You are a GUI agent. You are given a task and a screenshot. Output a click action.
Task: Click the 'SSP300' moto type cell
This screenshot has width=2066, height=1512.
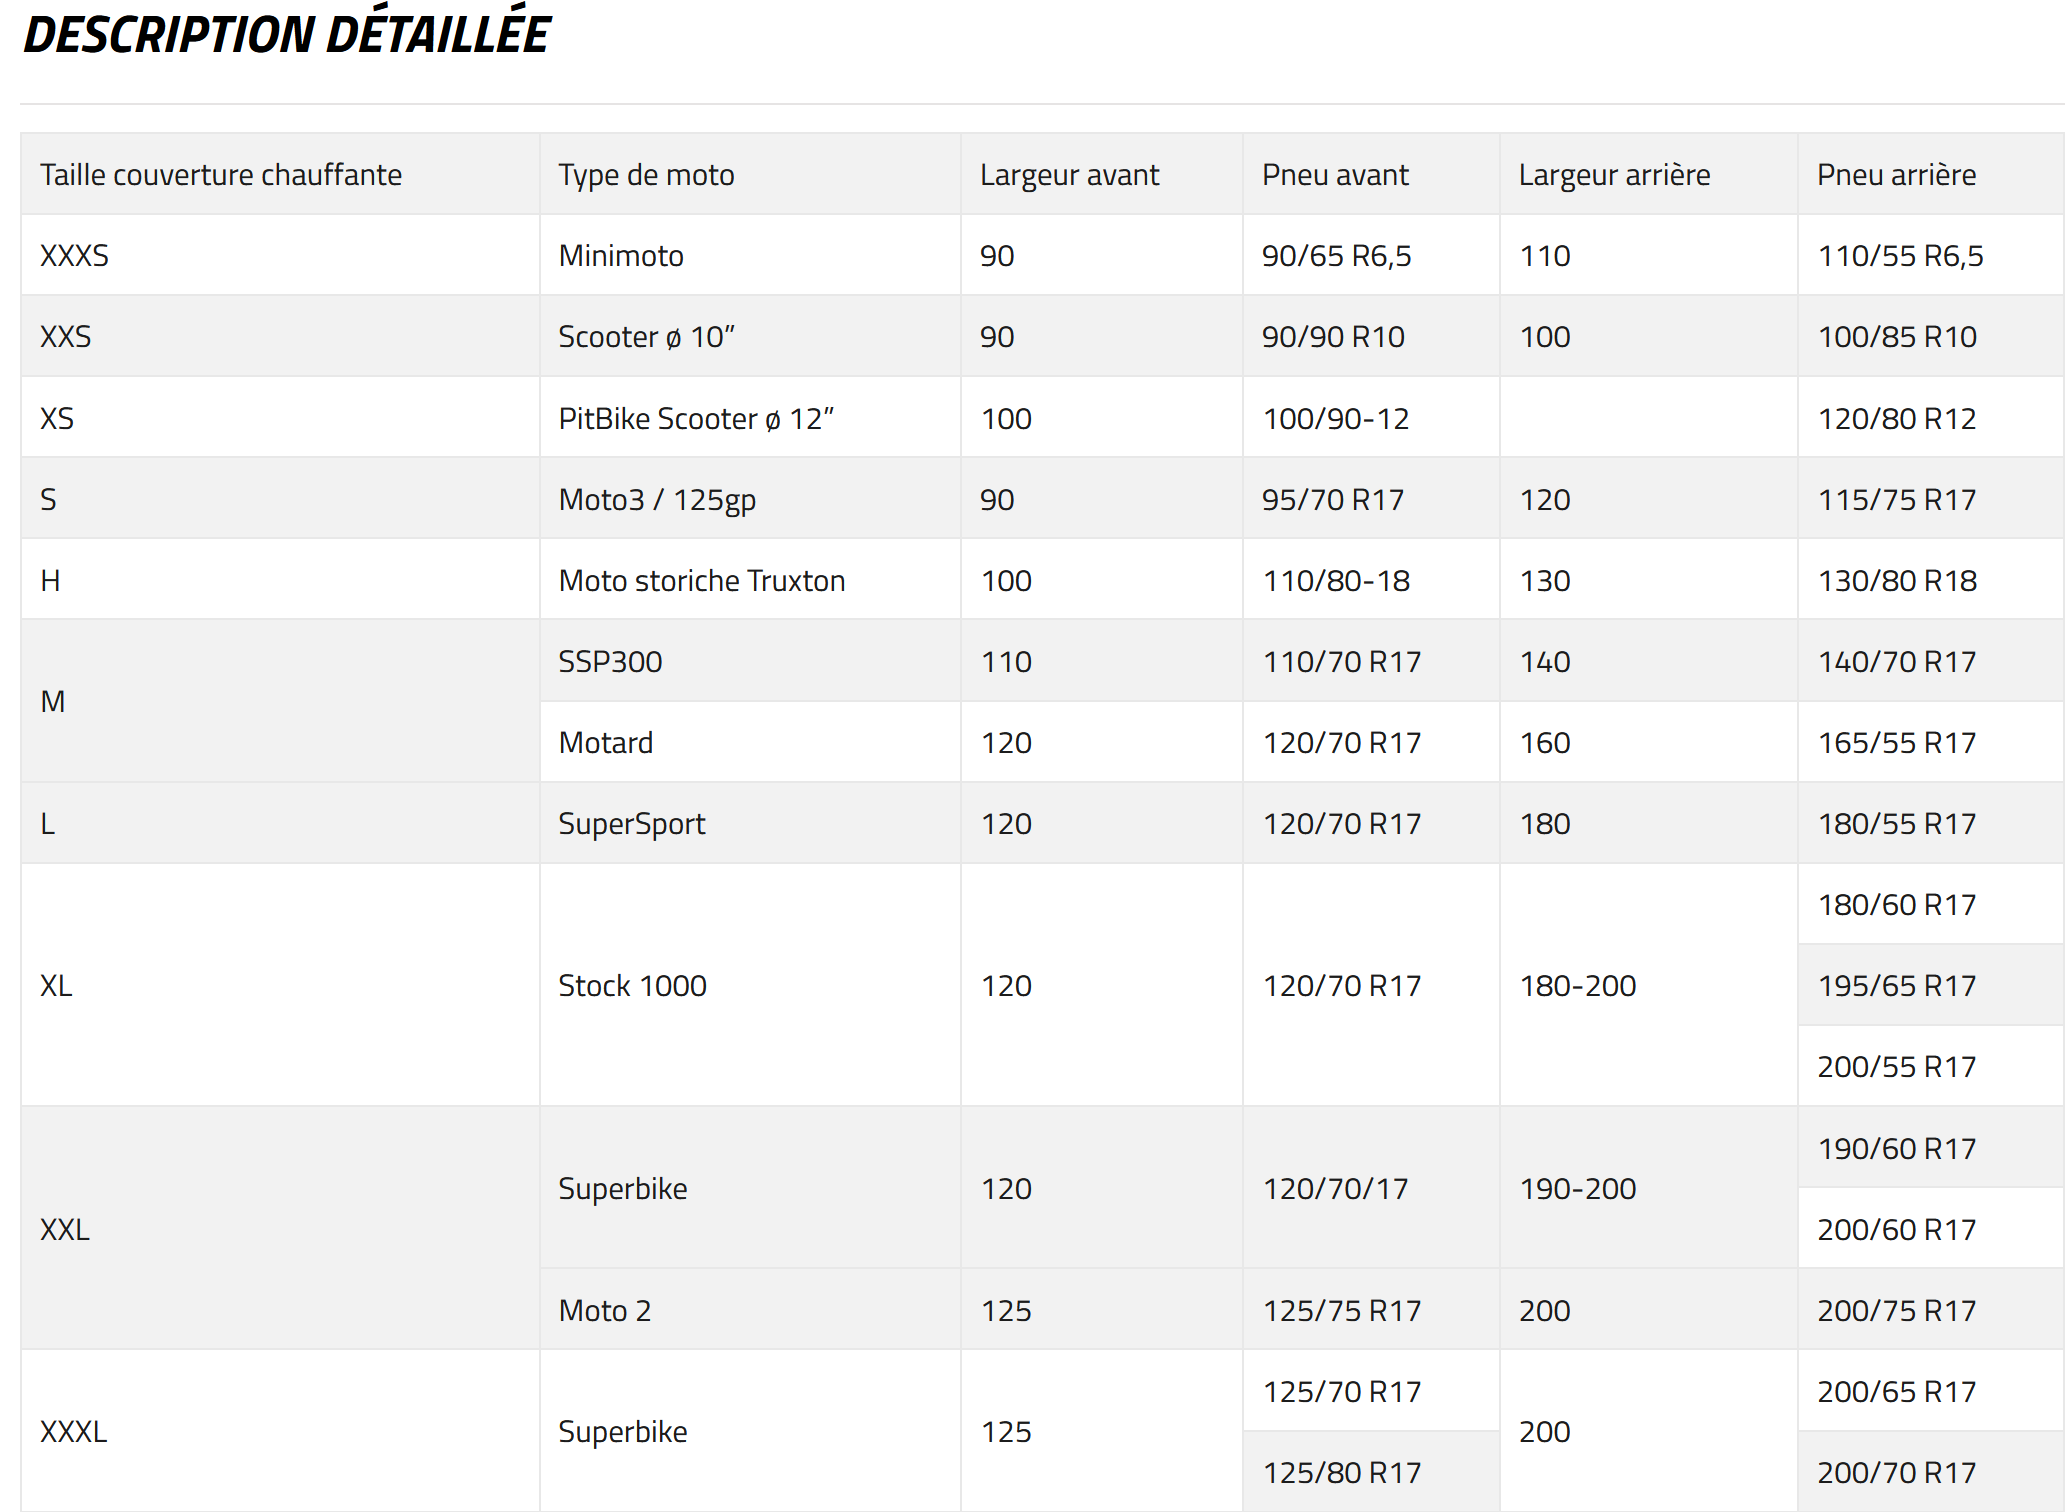(x=610, y=662)
